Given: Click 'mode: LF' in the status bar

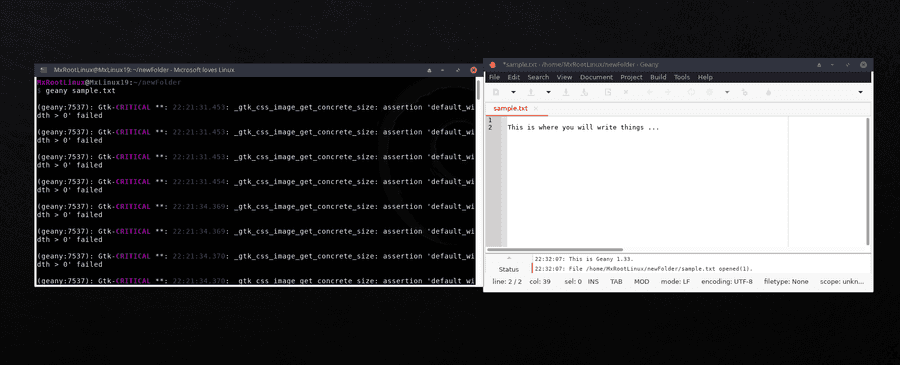Looking at the screenshot, I should (675, 282).
